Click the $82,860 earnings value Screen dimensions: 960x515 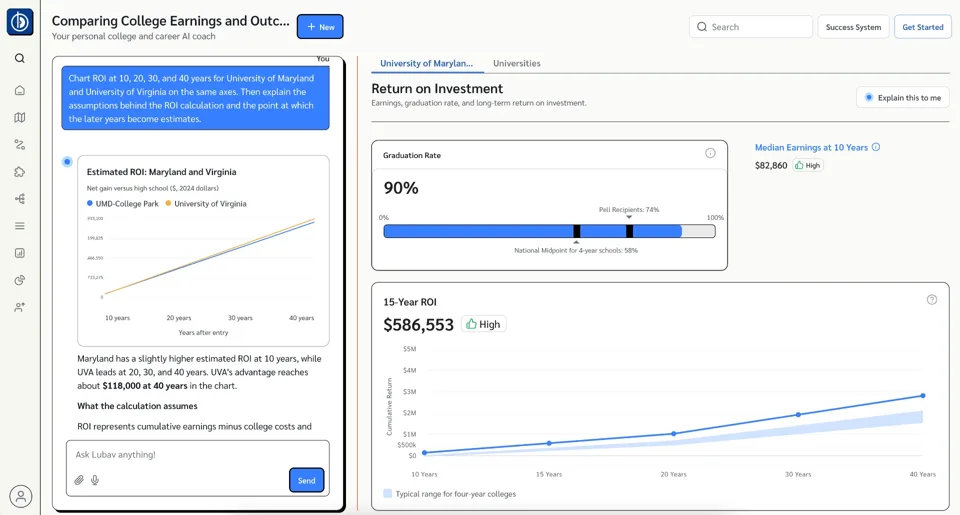[771, 165]
